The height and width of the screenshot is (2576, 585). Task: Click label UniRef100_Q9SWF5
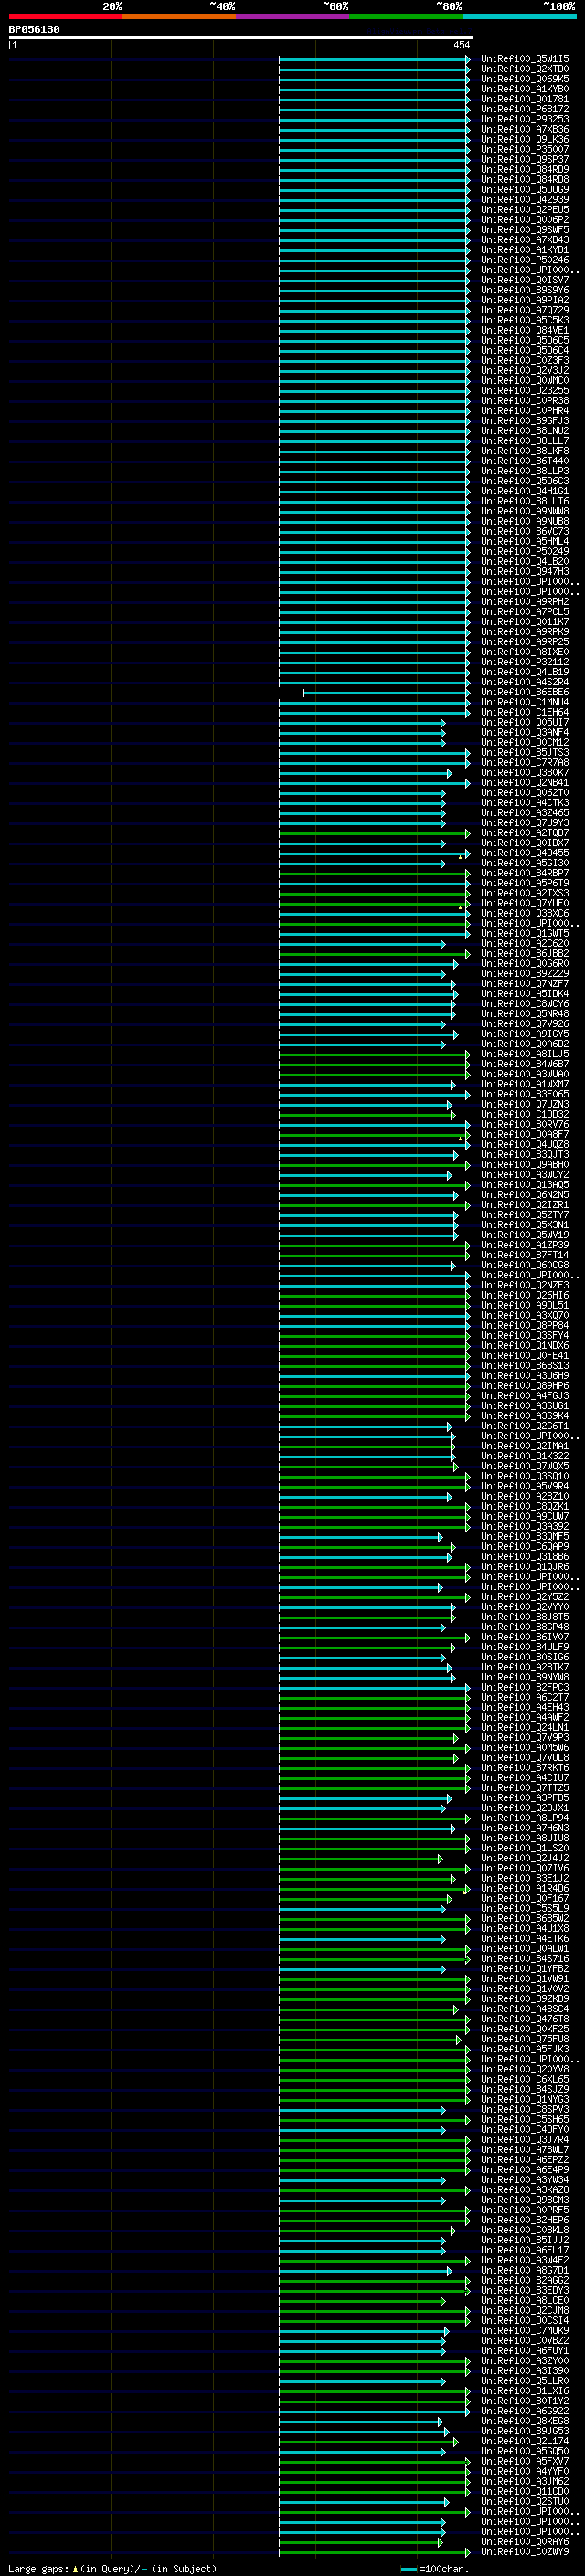coord(525,230)
